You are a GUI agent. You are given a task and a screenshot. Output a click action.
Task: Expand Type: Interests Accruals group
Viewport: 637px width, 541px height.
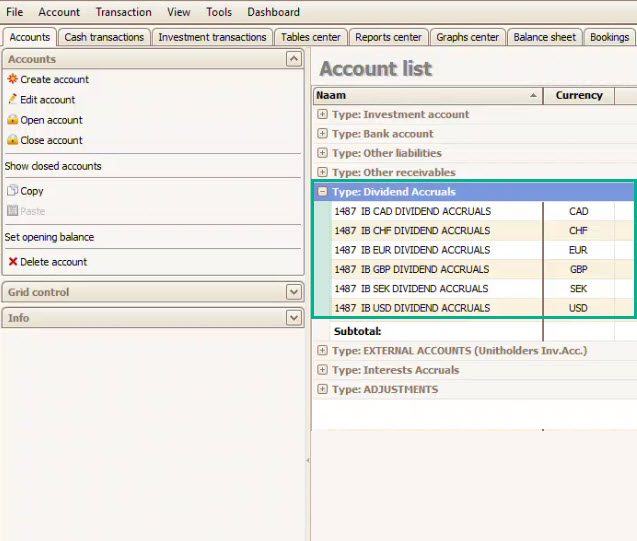pos(322,370)
